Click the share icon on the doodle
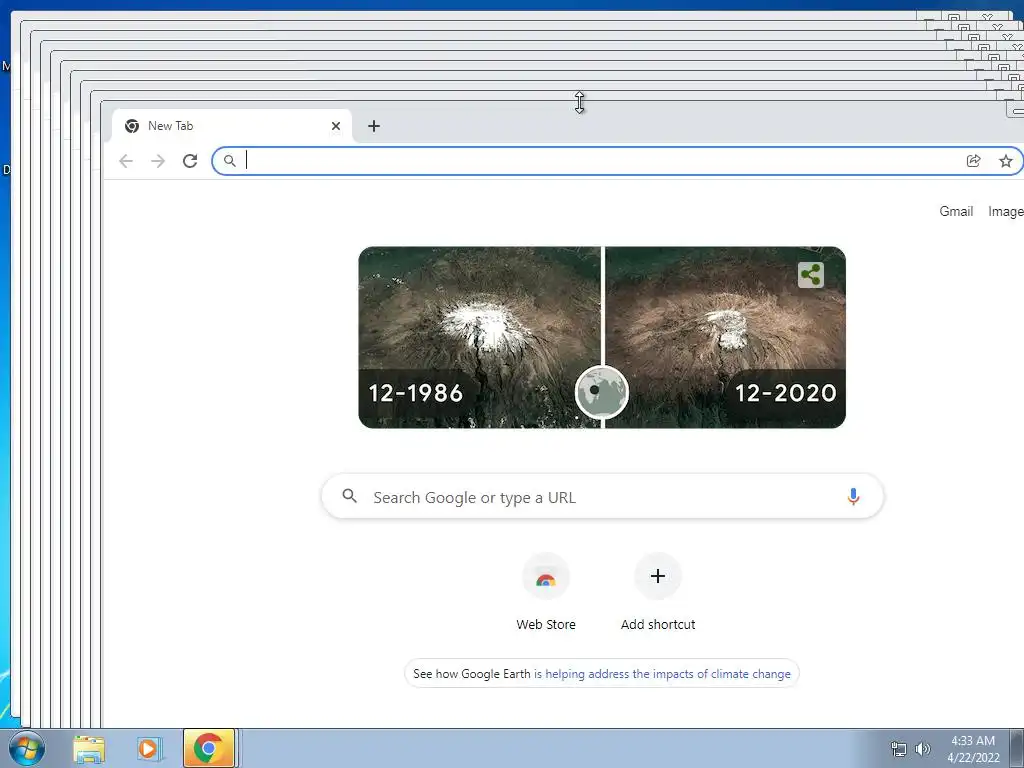1024x768 pixels. pos(810,275)
